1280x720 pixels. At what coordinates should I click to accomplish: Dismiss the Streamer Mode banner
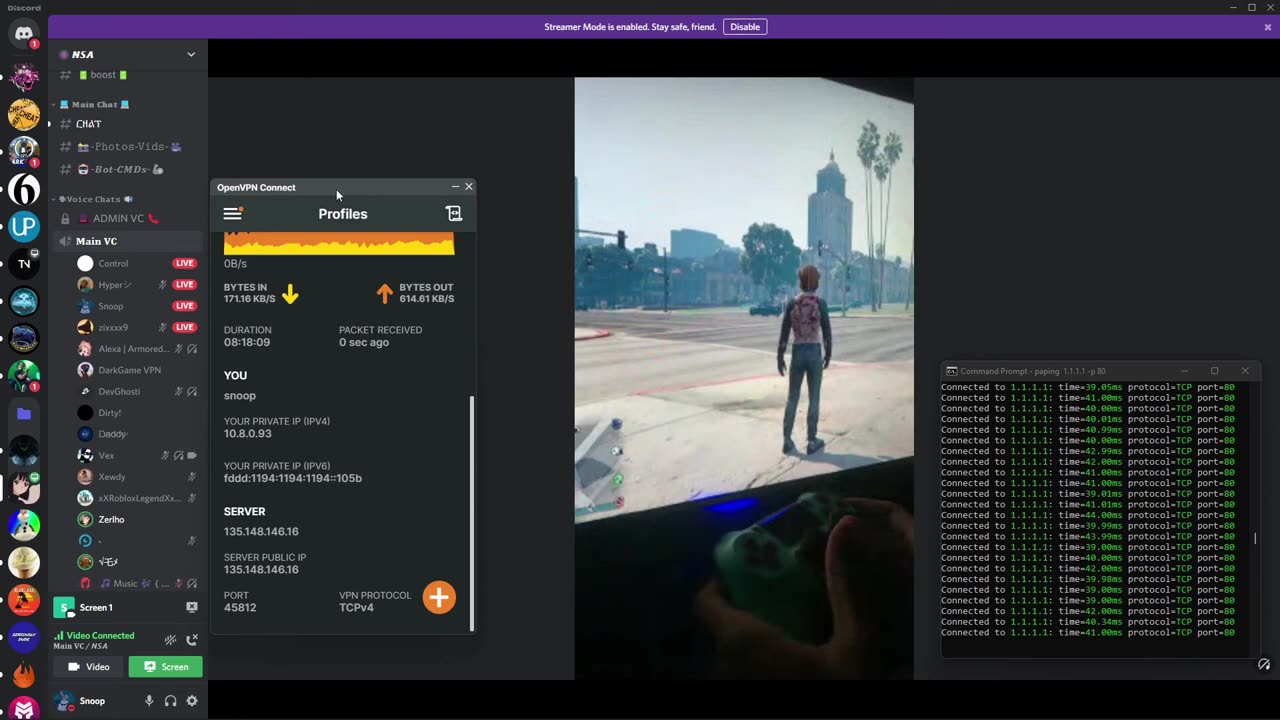click(1268, 27)
